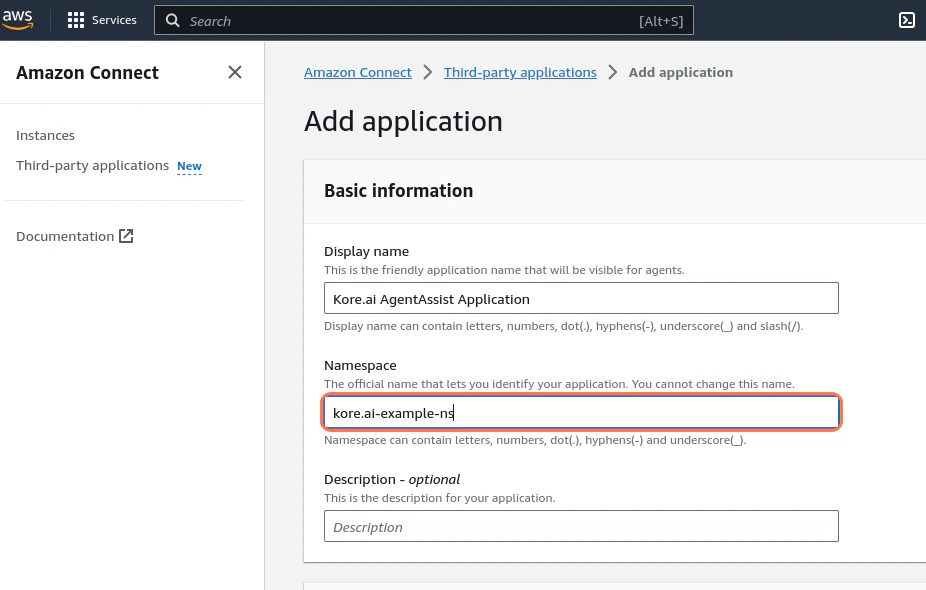Click the Display name field label
Image resolution: width=926 pixels, height=590 pixels.
(366, 252)
